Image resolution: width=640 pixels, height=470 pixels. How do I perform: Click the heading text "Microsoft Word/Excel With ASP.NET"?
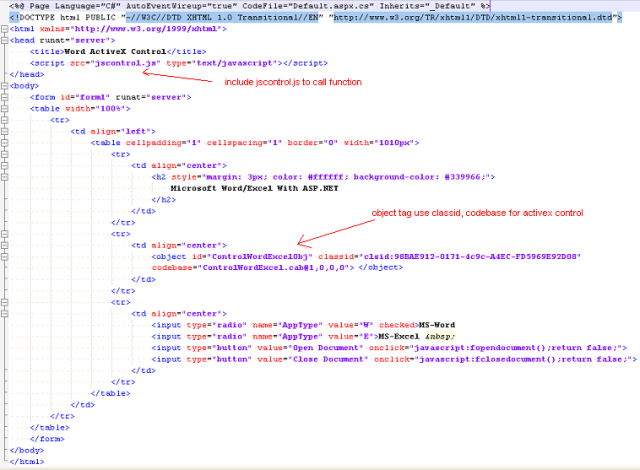(x=254, y=189)
